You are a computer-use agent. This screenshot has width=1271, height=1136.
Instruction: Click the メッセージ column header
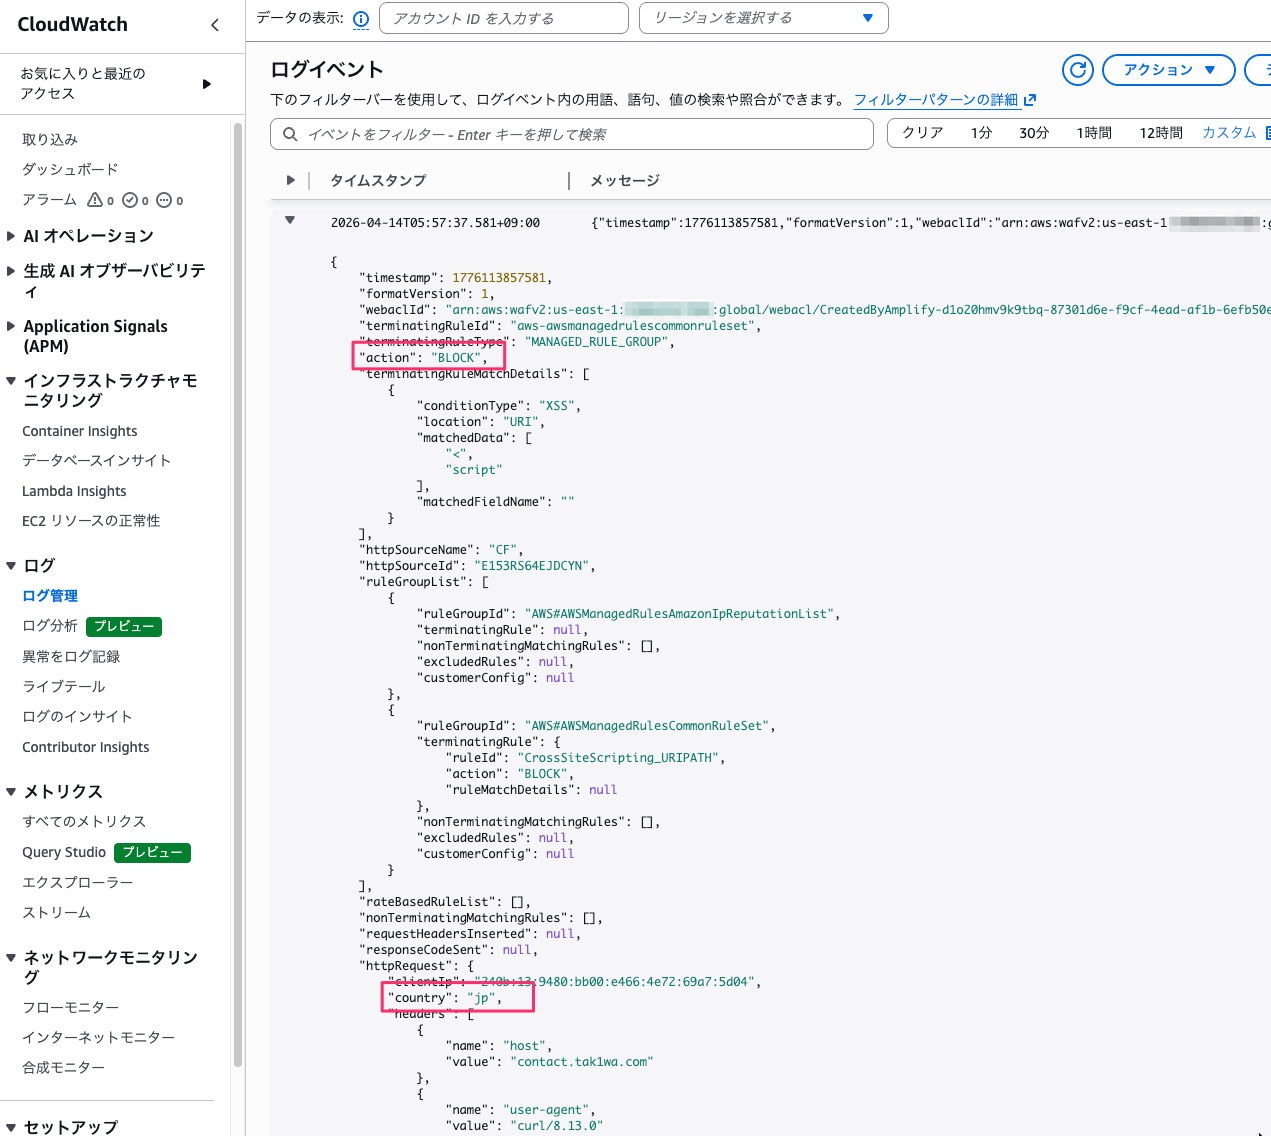pos(625,181)
